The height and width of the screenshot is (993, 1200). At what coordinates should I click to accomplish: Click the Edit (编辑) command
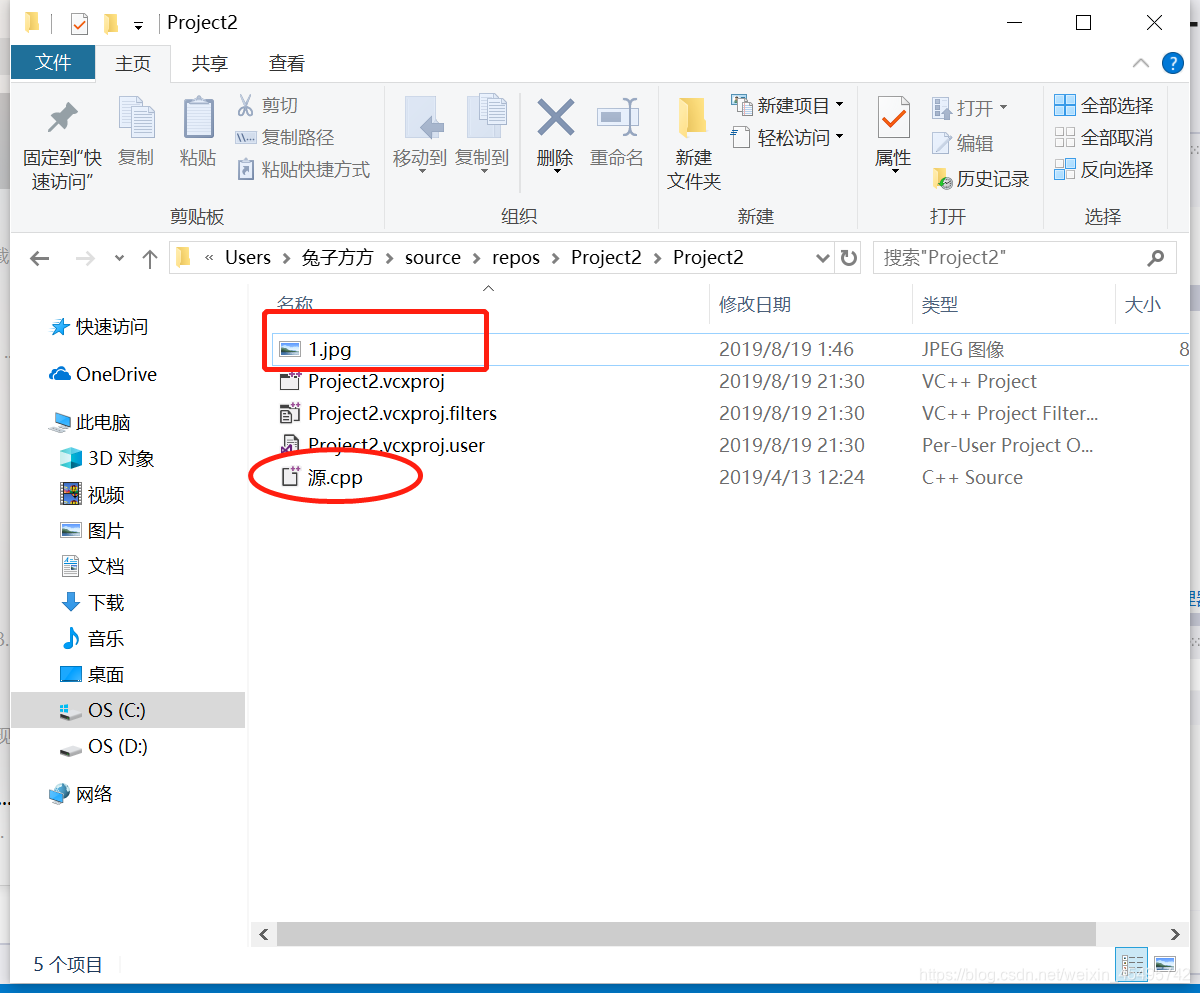tap(962, 143)
